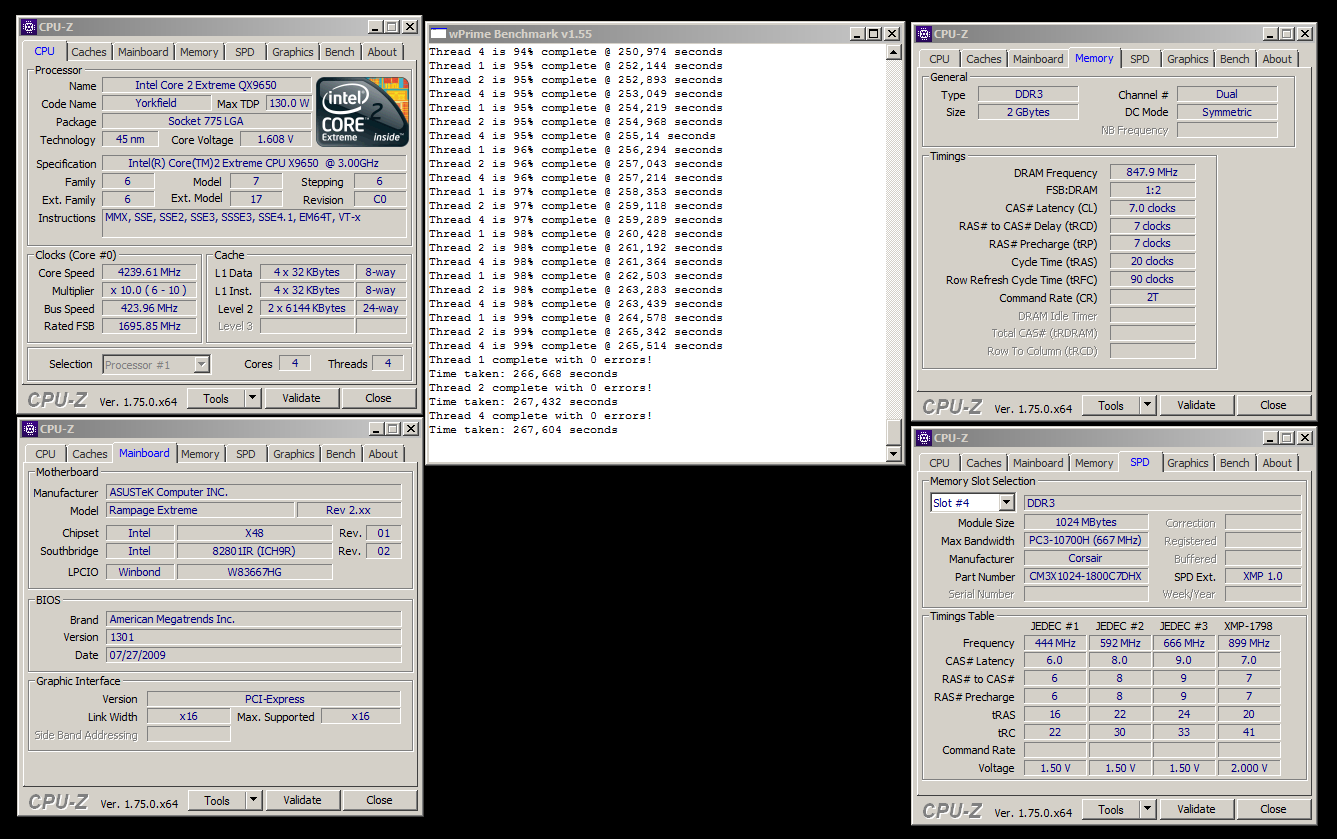Viewport: 1337px width, 839px height.
Task: Switch to Mainboard tab in CPU window
Action: coord(143,52)
